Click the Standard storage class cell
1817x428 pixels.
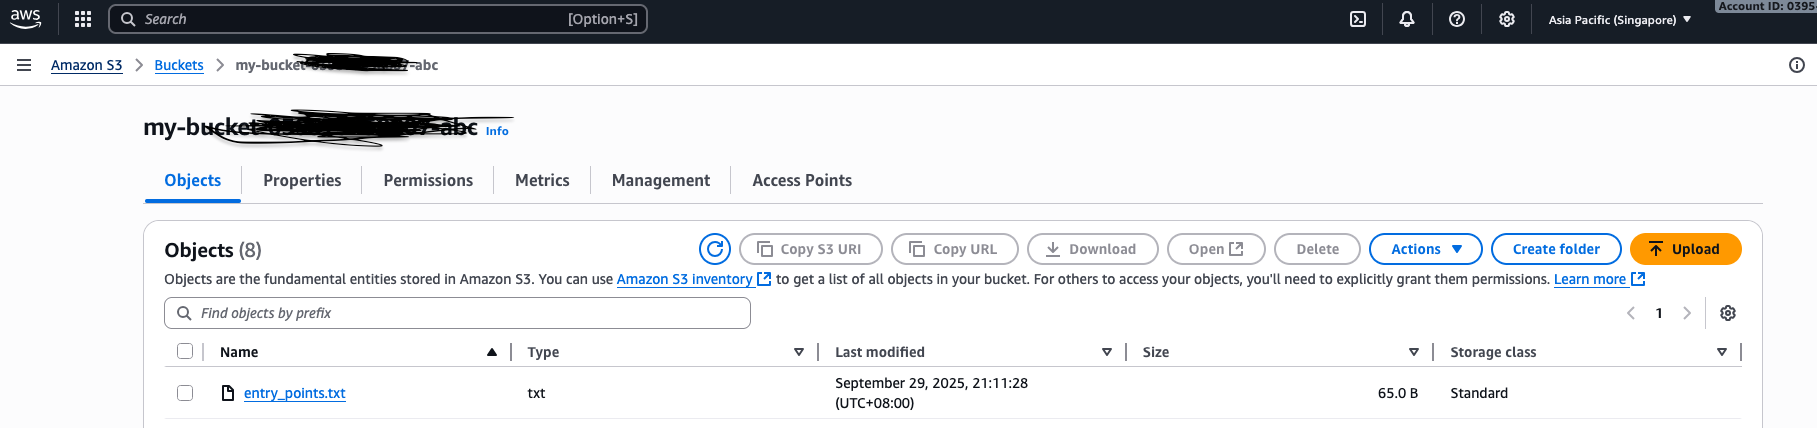[x=1479, y=393]
